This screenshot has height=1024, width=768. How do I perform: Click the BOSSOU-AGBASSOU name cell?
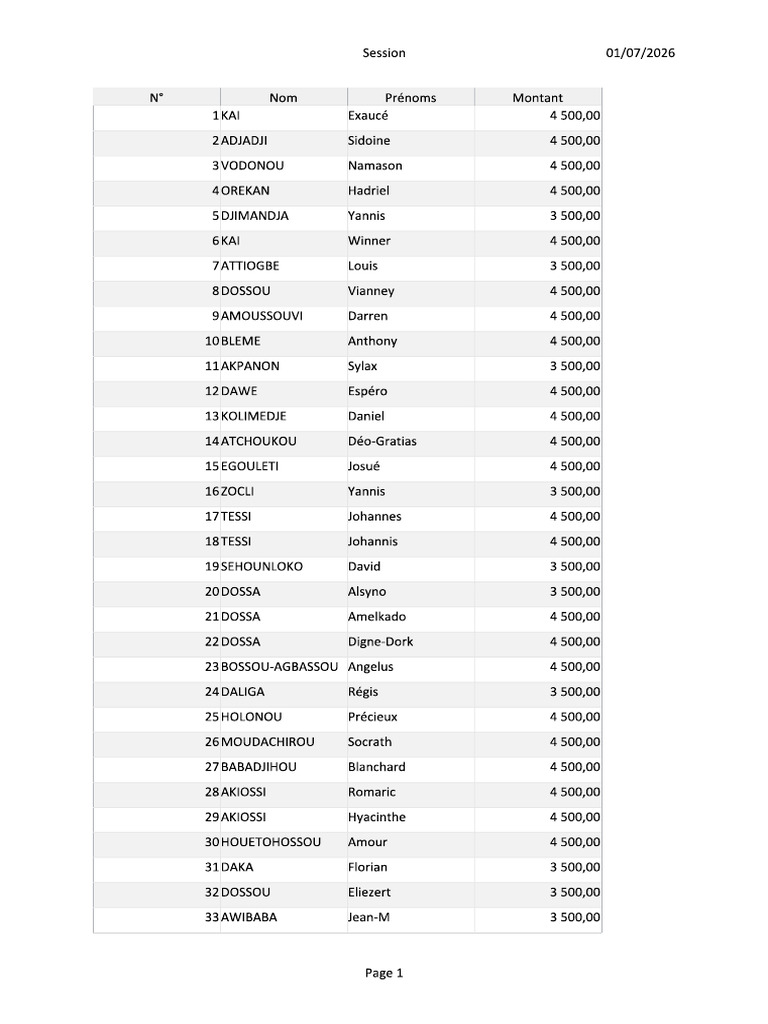click(x=283, y=667)
